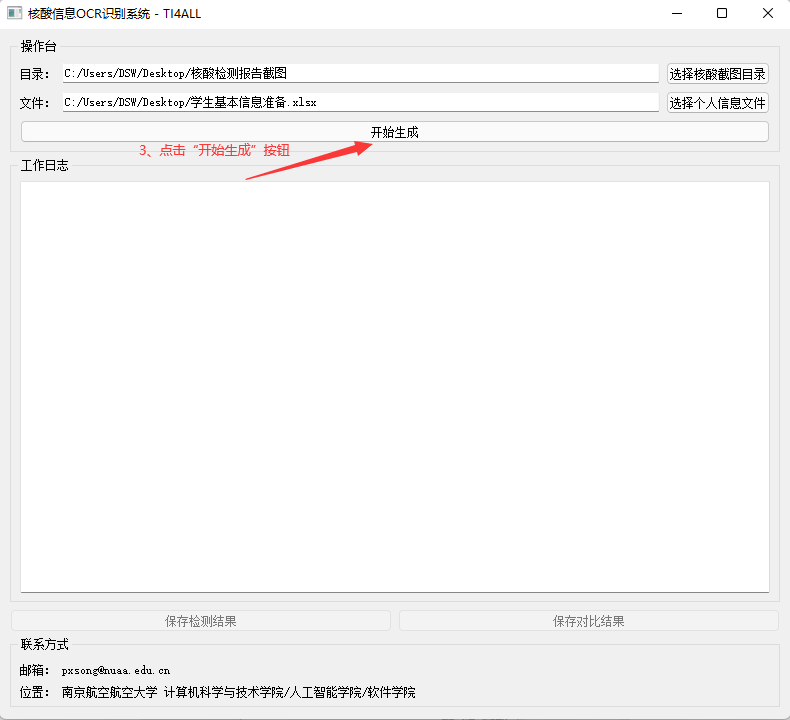This screenshot has height=720, width=790.
Task: Click the 目录 label beside the path field
Action: pos(34,74)
